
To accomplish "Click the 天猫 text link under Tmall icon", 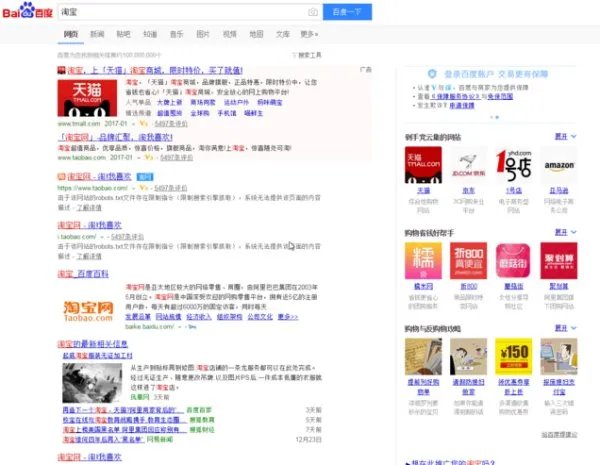I will (x=423, y=191).
